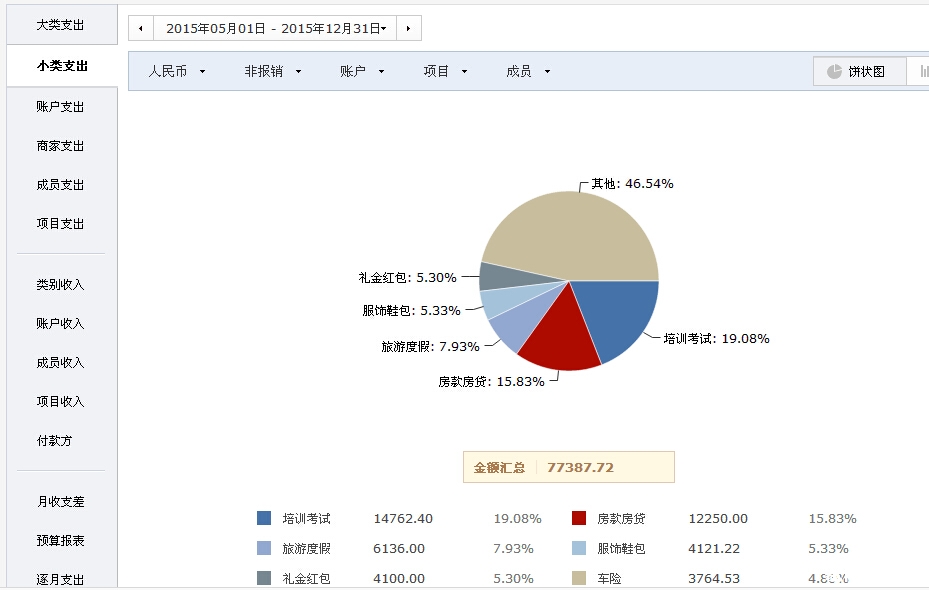Viewport: 929px width, 590px height.
Task: Click the 旅游度假: 7.93% chart label
Action: coord(430,347)
